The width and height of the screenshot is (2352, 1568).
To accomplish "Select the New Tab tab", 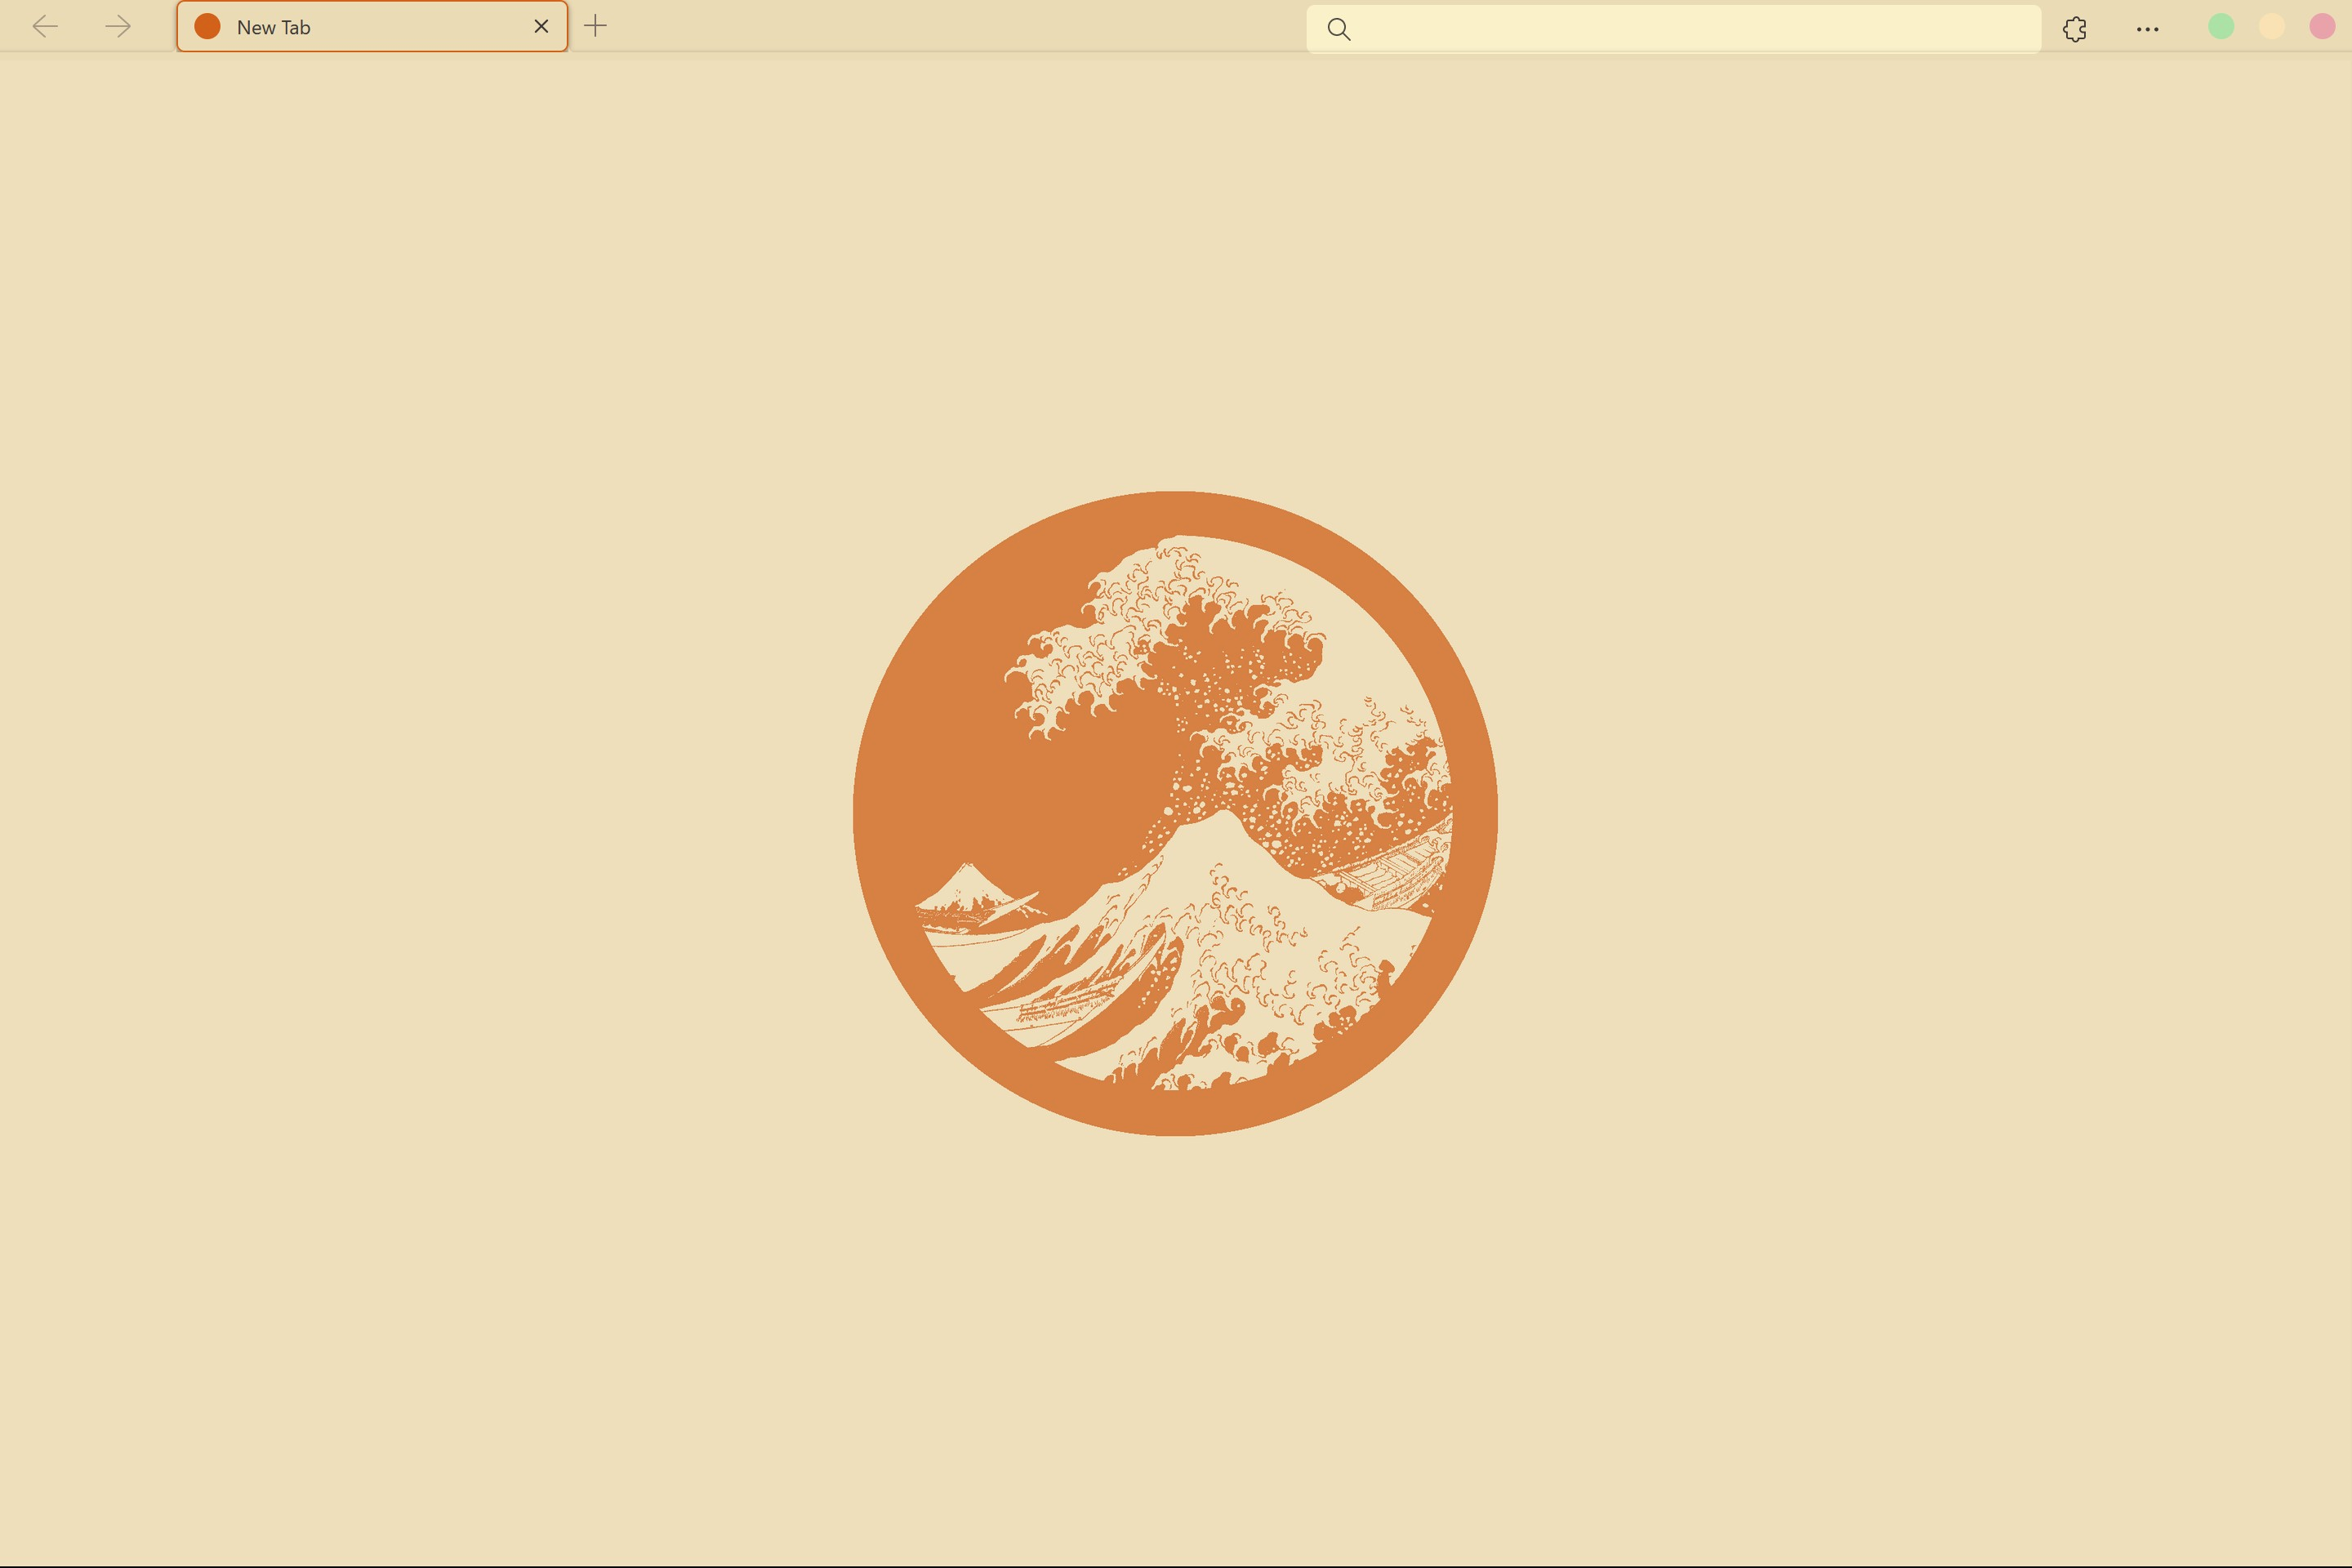I will (372, 27).
